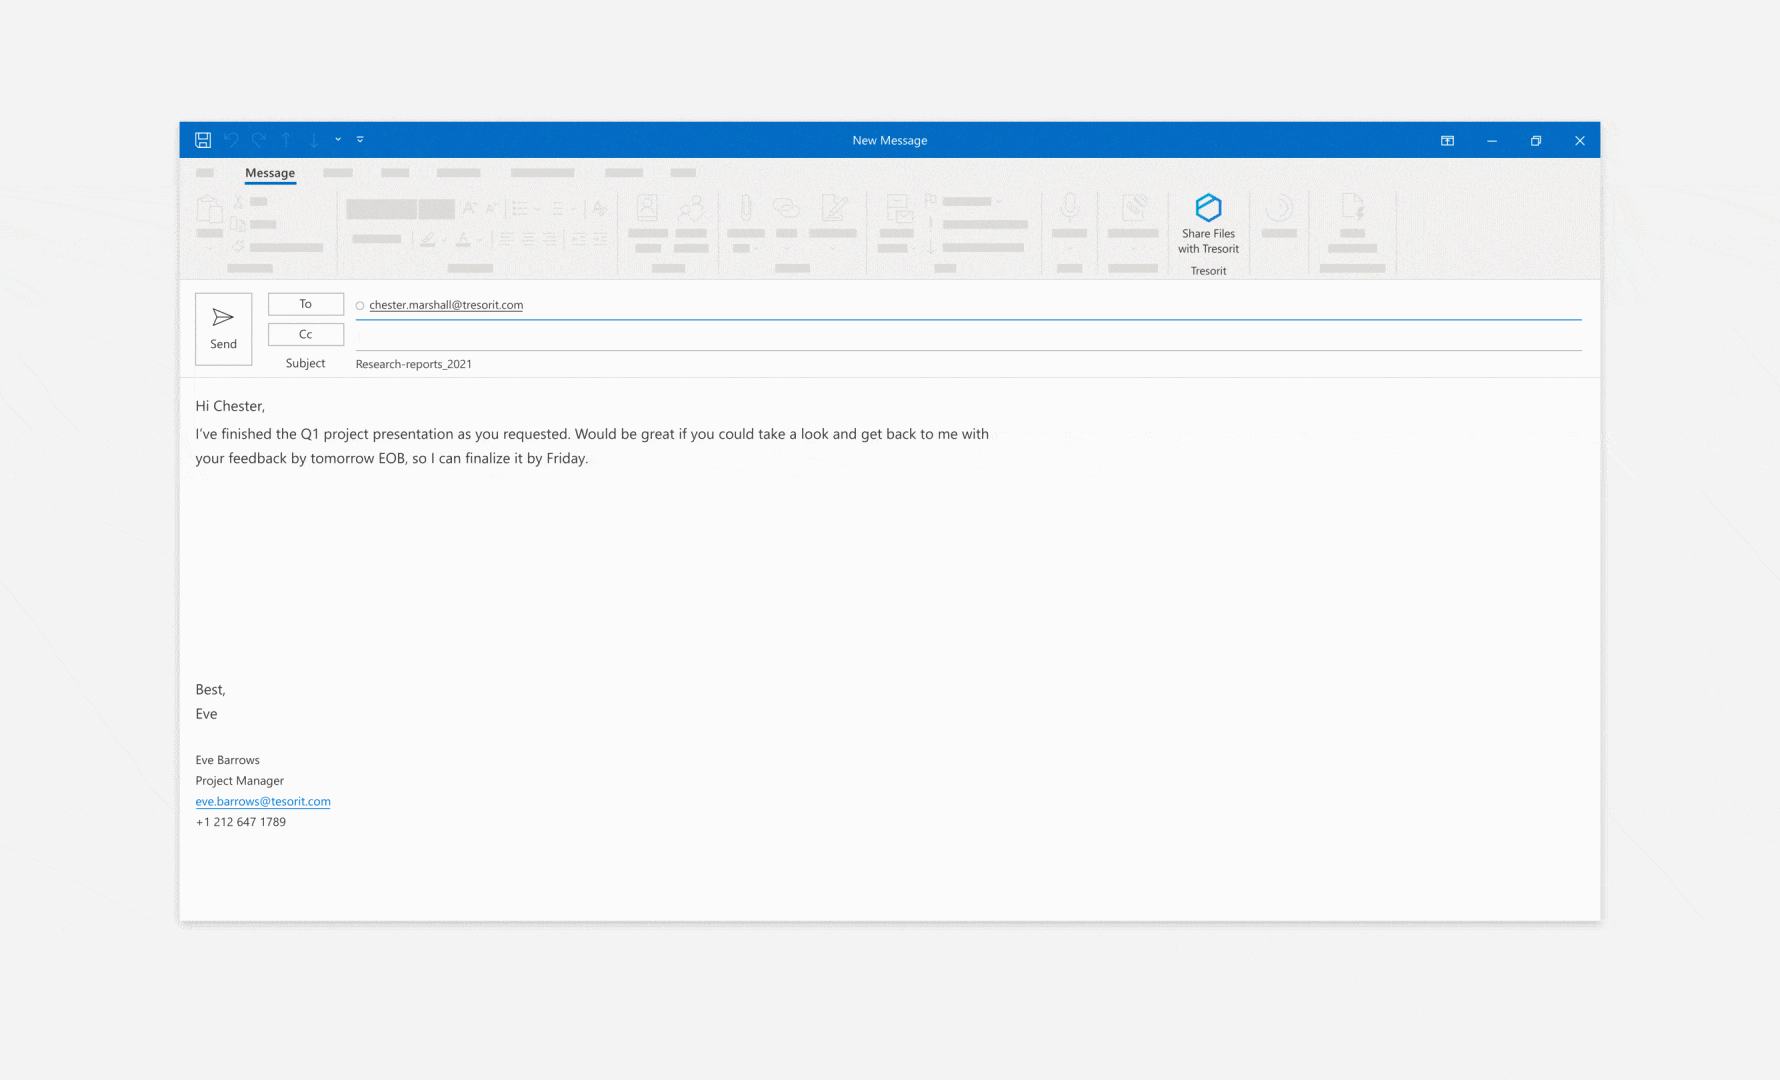
Task: Apply text highlight color
Action: coord(427,239)
